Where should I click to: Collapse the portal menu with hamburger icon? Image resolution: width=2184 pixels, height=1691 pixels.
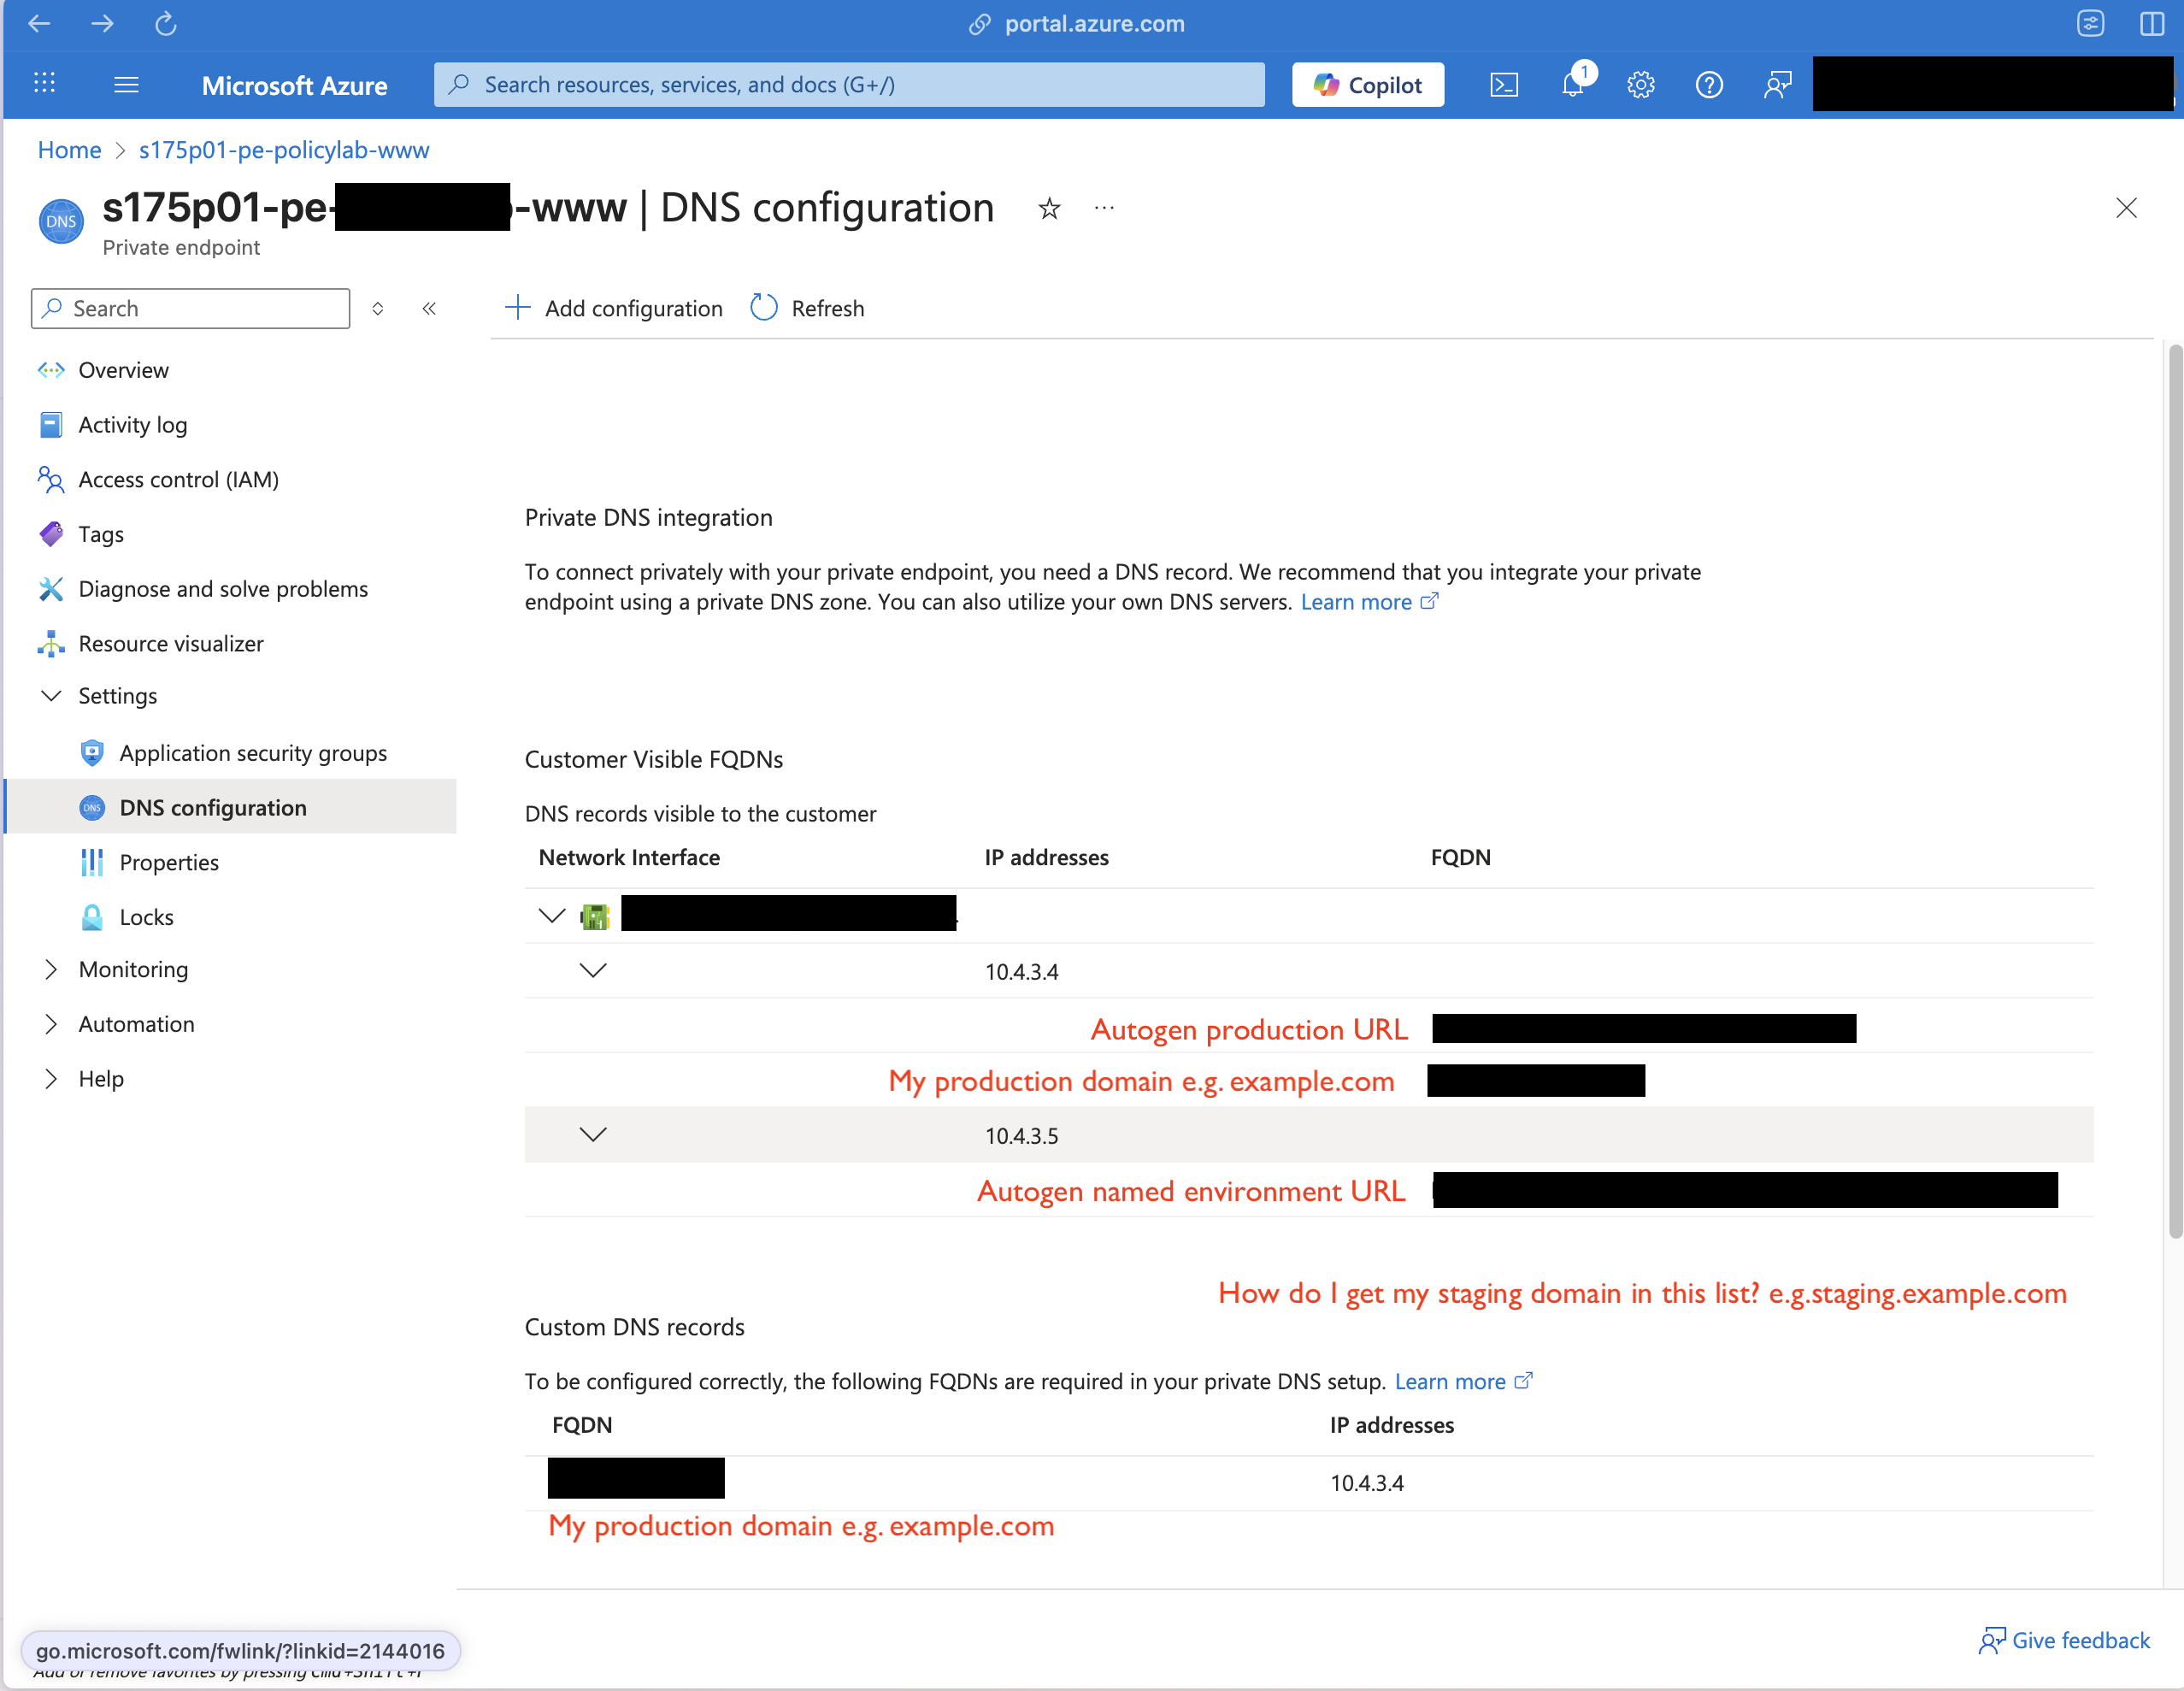[126, 84]
